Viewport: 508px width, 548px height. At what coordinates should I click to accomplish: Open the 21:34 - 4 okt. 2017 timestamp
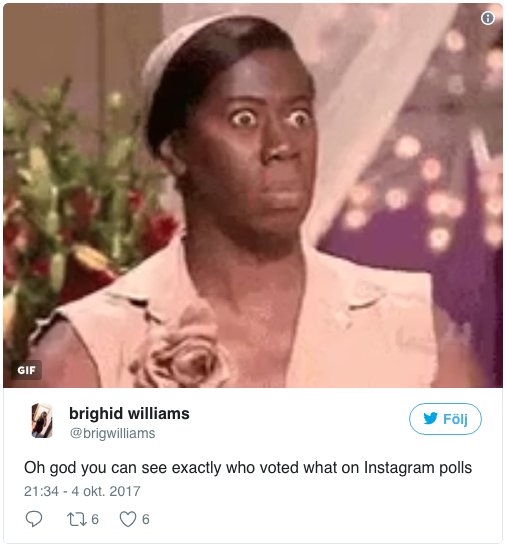click(x=82, y=491)
